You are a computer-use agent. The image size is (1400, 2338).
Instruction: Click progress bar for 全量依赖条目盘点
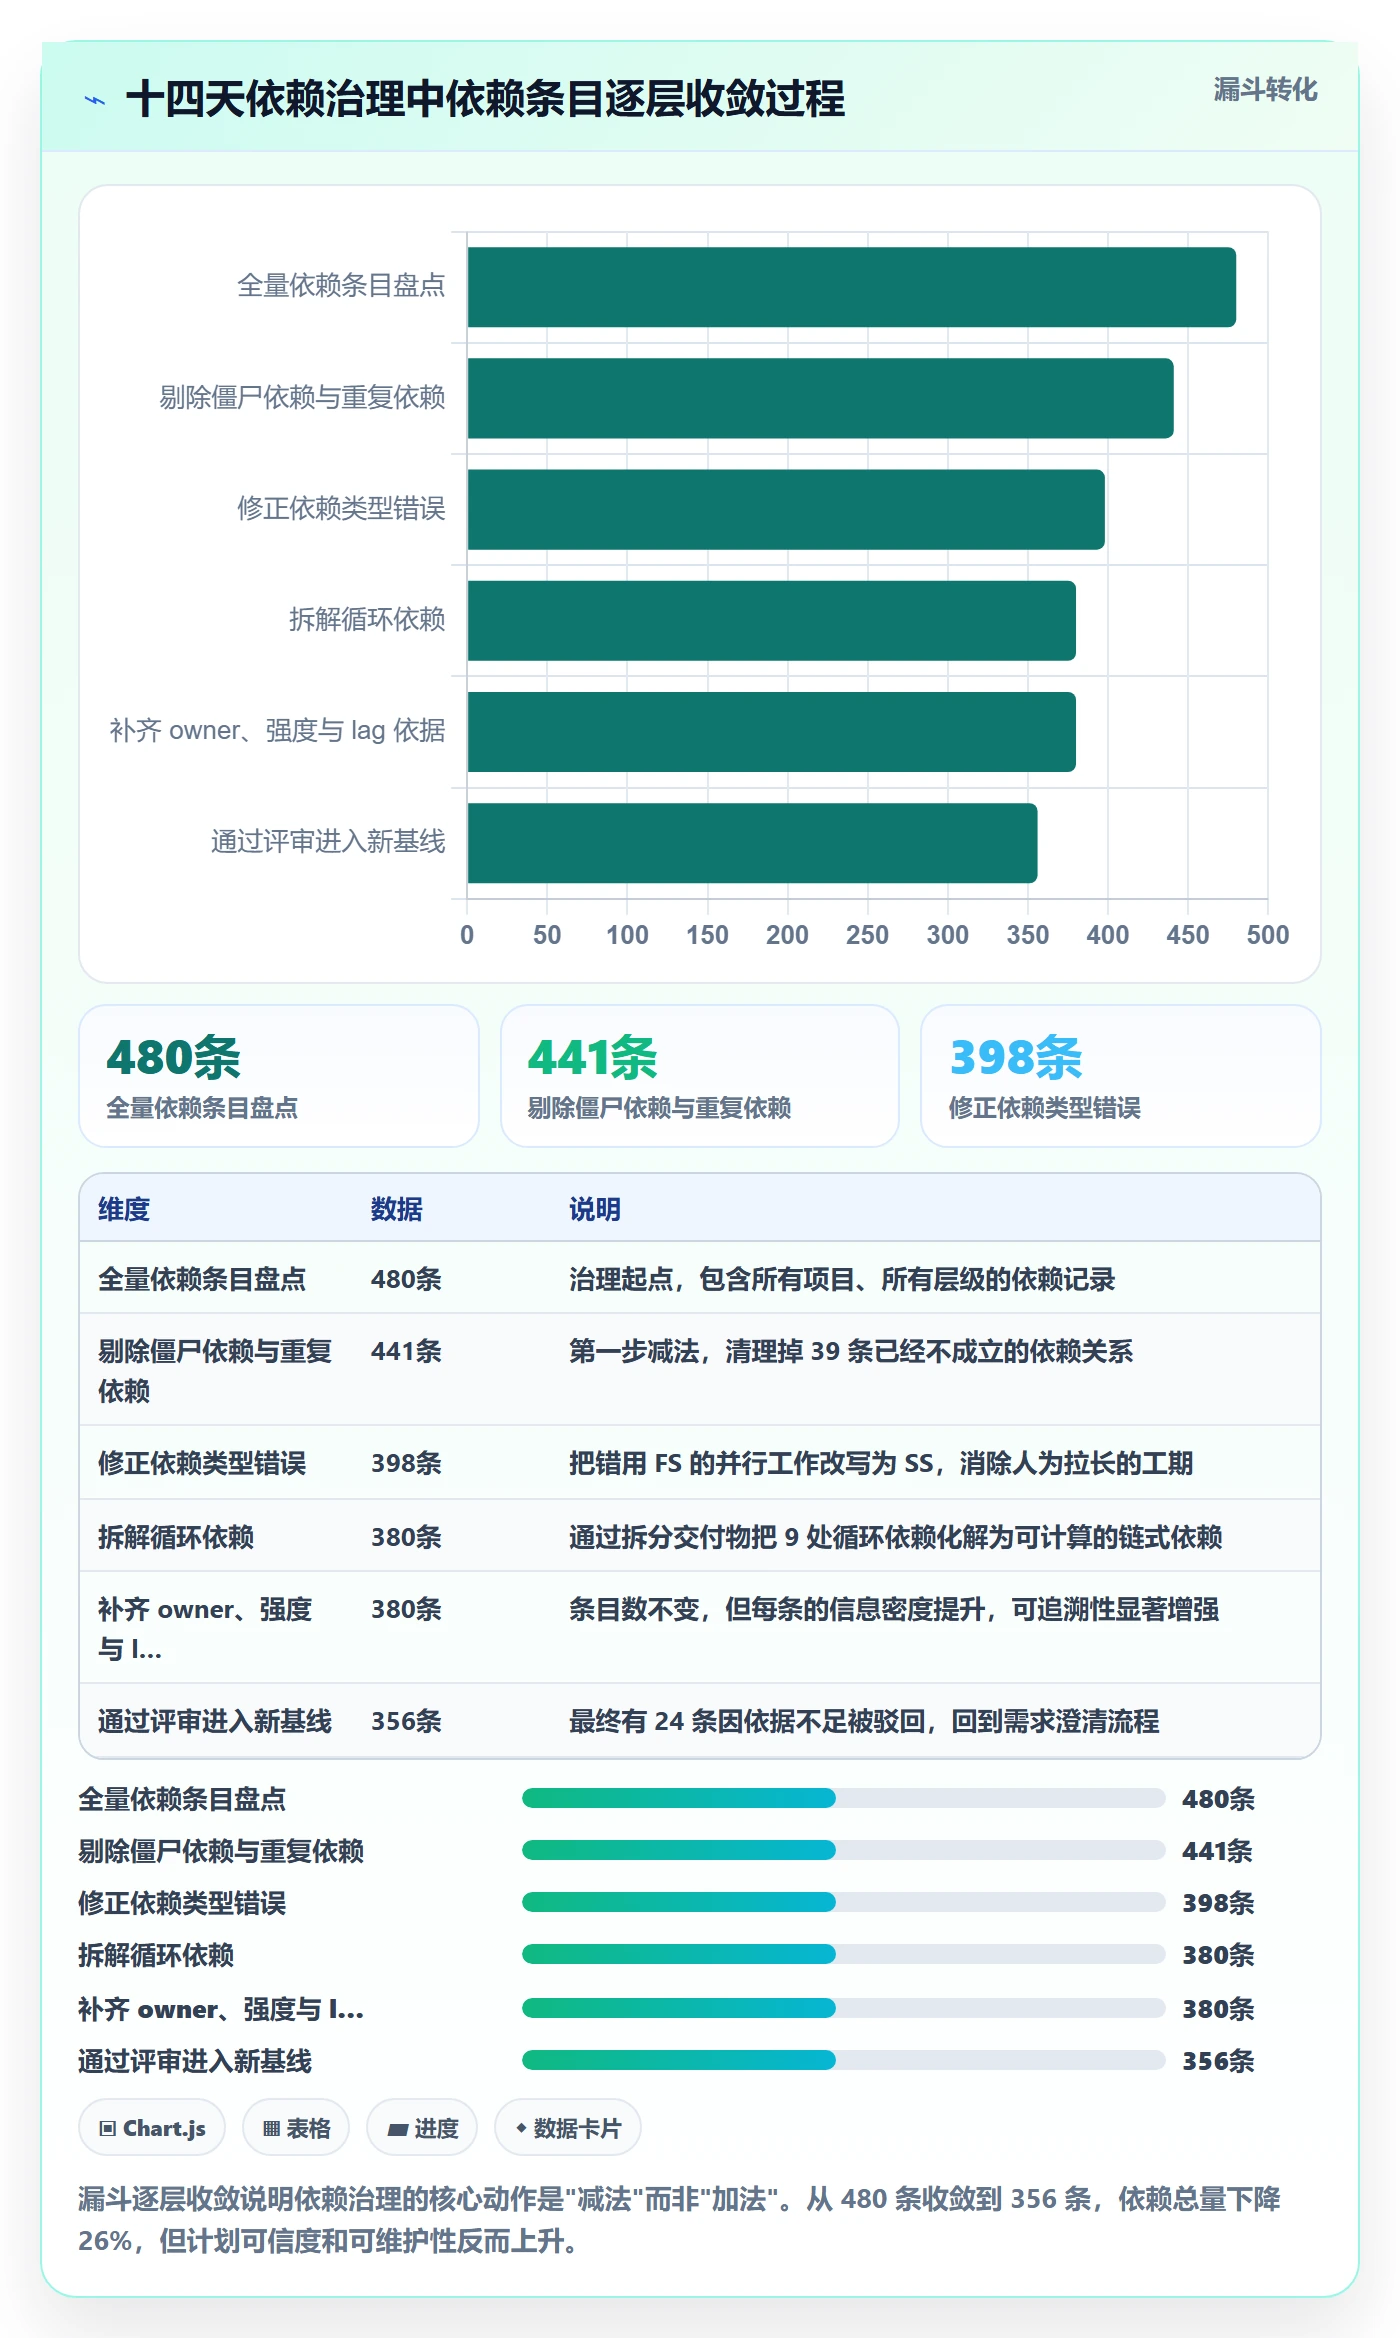pyautogui.click(x=843, y=1798)
